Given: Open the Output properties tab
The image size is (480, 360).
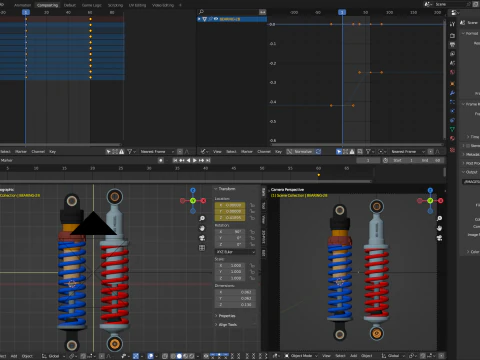Looking at the screenshot, I should point(452,44).
